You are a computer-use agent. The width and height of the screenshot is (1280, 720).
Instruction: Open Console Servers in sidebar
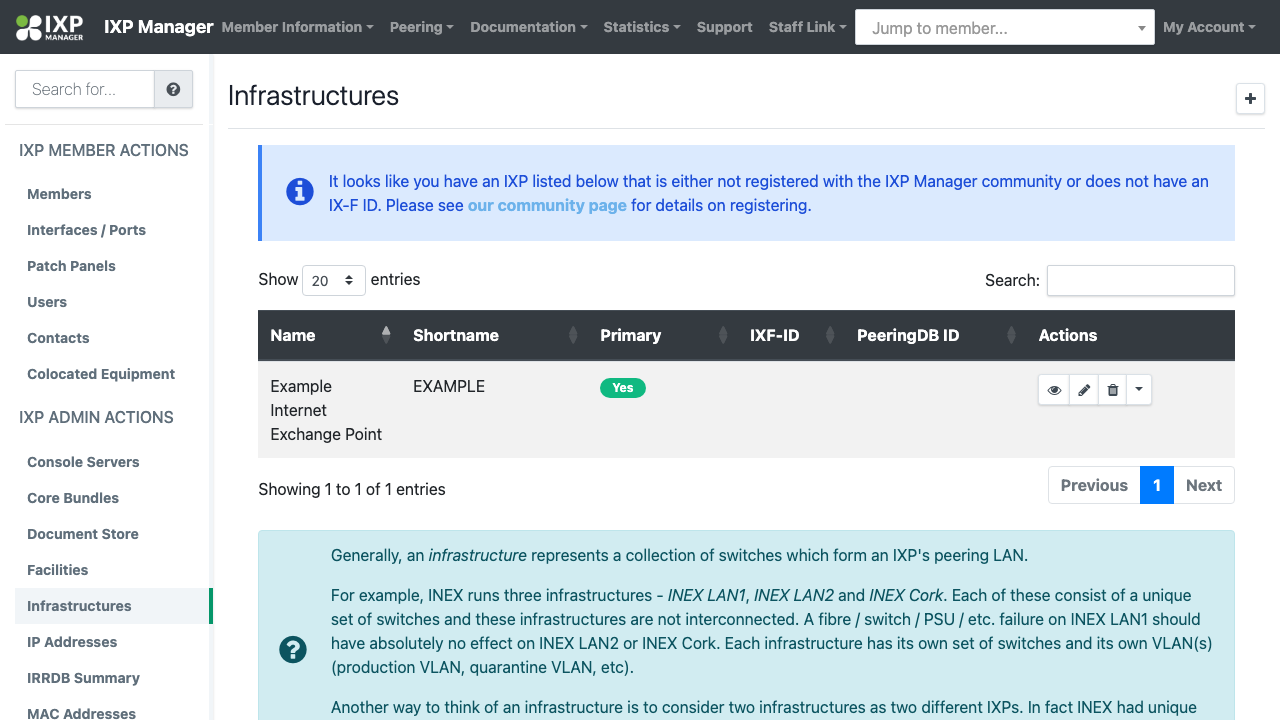coord(83,462)
